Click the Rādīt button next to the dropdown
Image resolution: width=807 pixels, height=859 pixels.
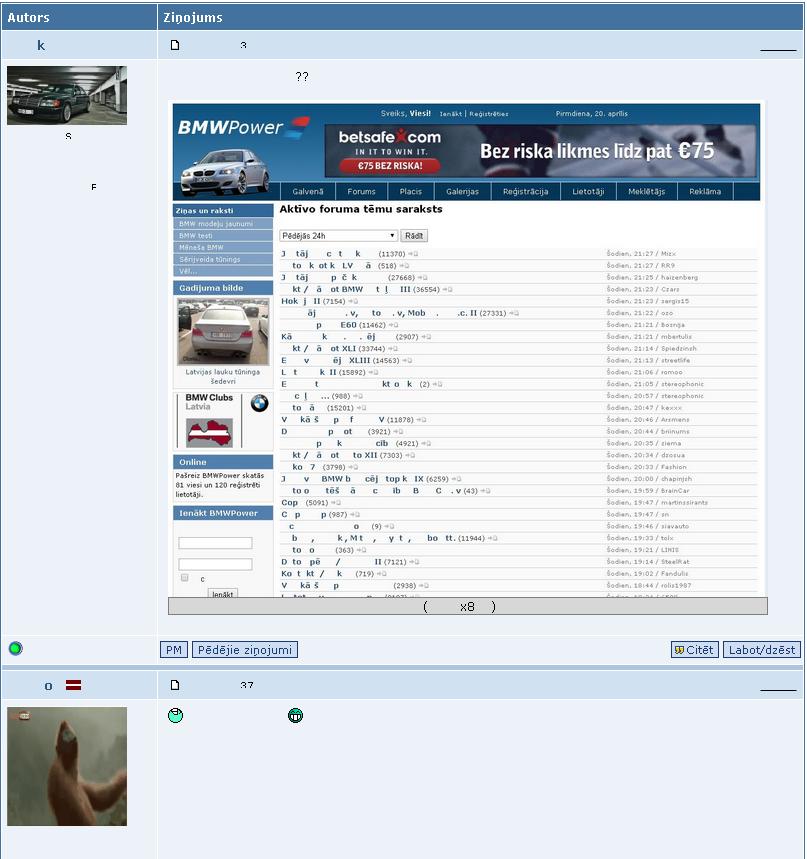click(414, 236)
